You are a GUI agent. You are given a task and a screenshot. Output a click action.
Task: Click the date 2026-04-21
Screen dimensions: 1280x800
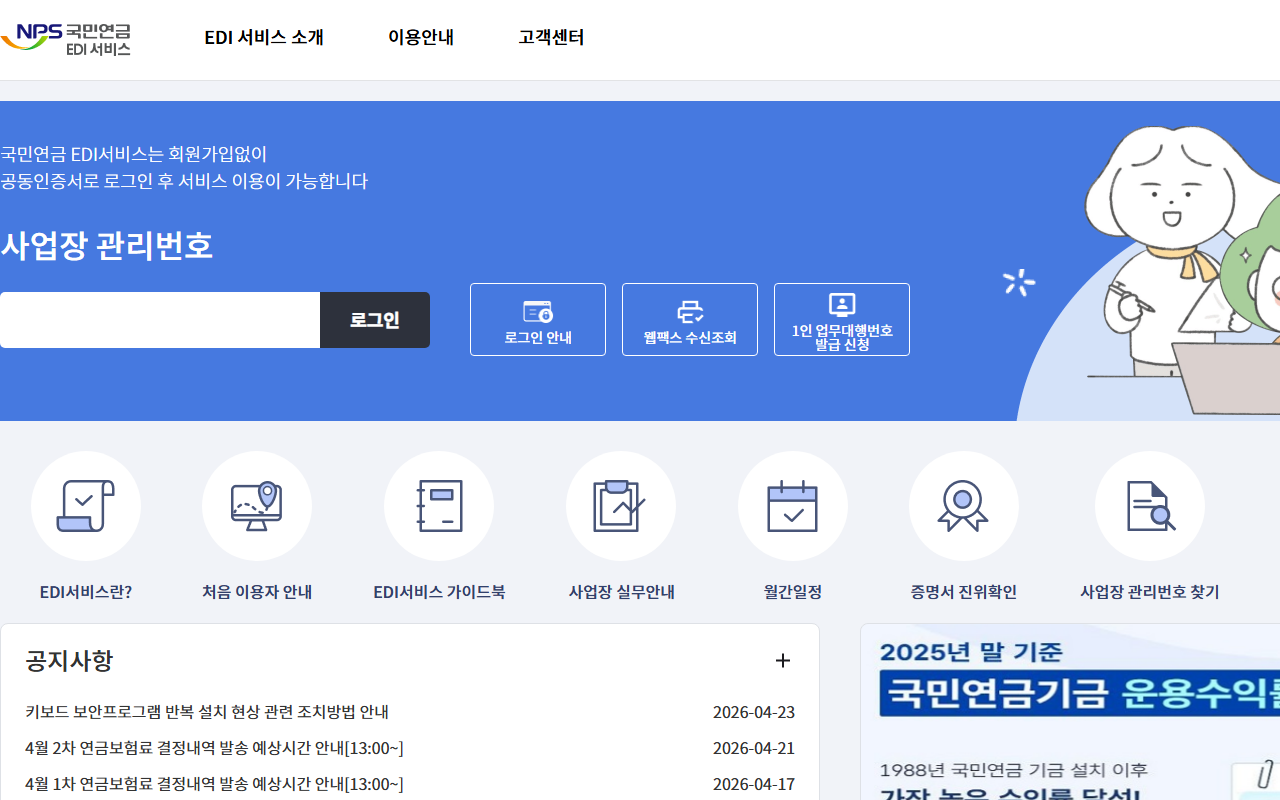coord(754,748)
